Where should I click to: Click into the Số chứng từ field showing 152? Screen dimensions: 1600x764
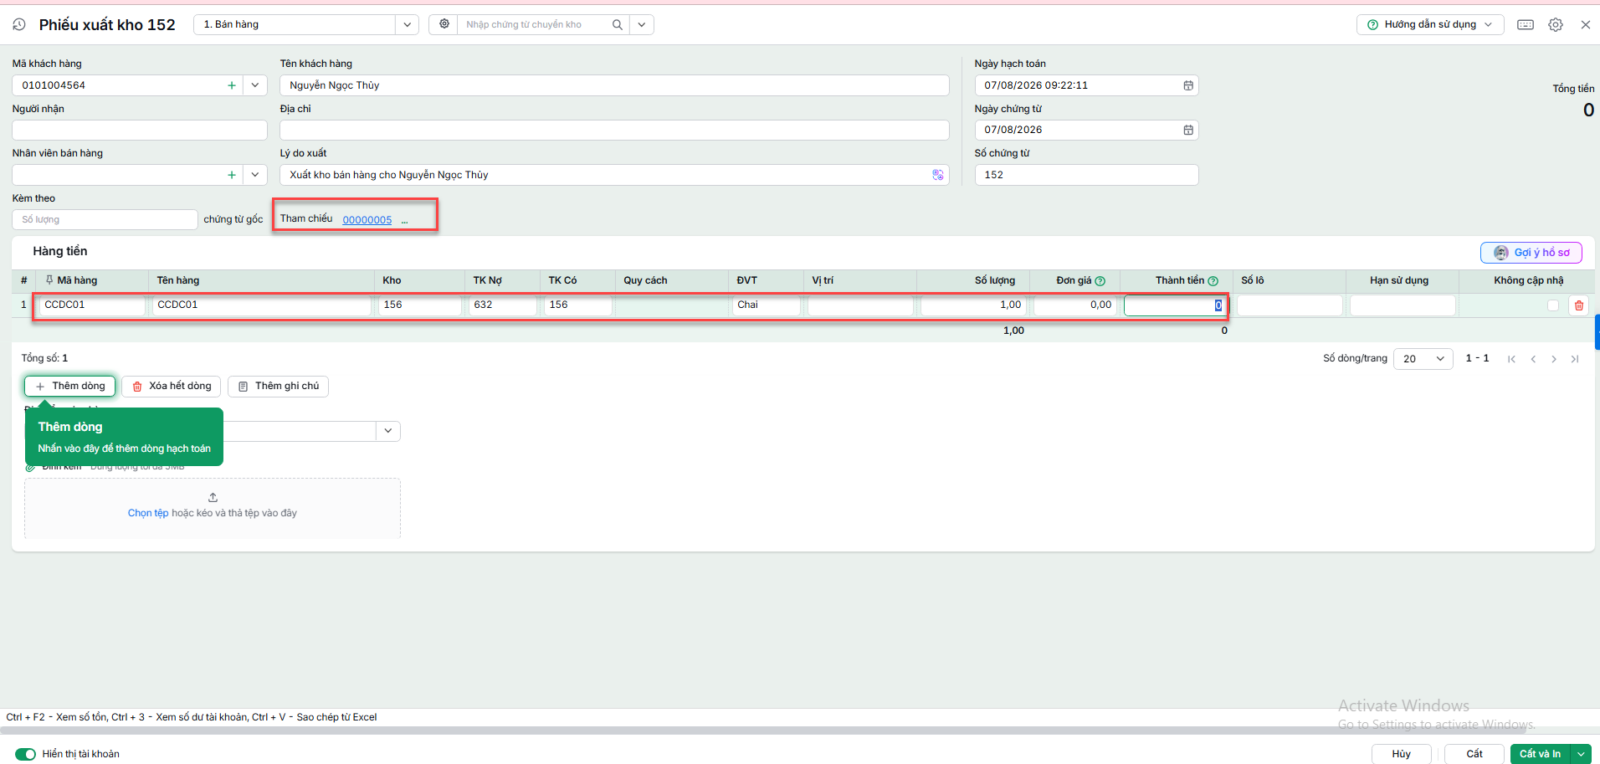(x=1086, y=175)
